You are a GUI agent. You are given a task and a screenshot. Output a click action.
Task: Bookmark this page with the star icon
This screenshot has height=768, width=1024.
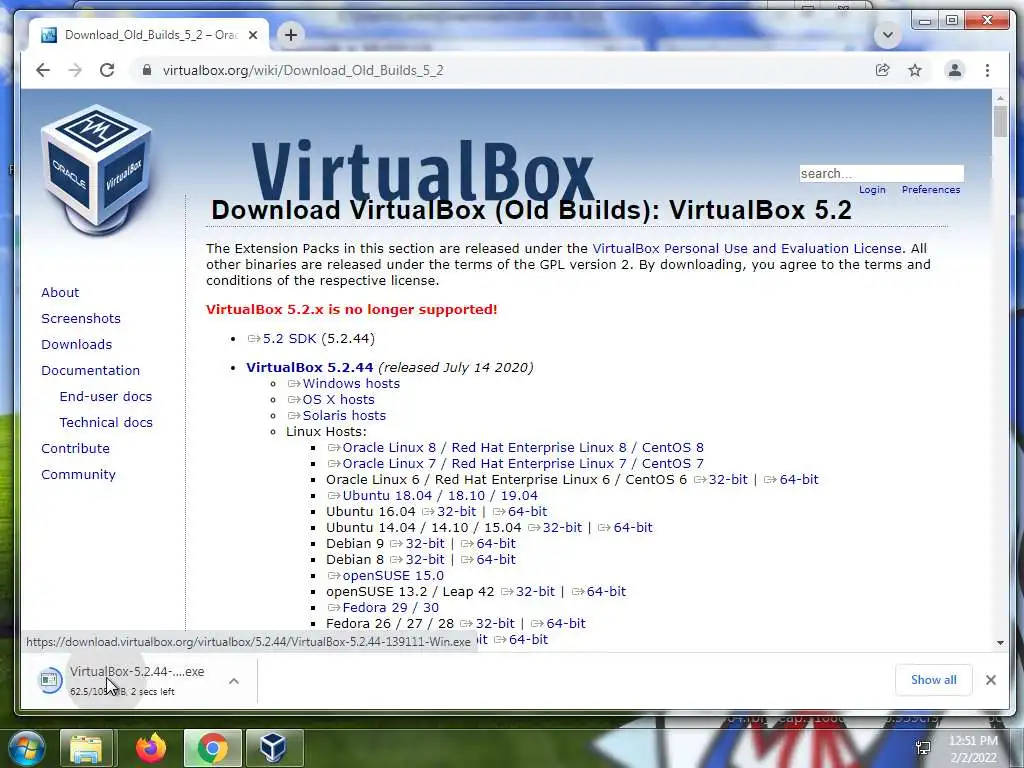(x=915, y=70)
